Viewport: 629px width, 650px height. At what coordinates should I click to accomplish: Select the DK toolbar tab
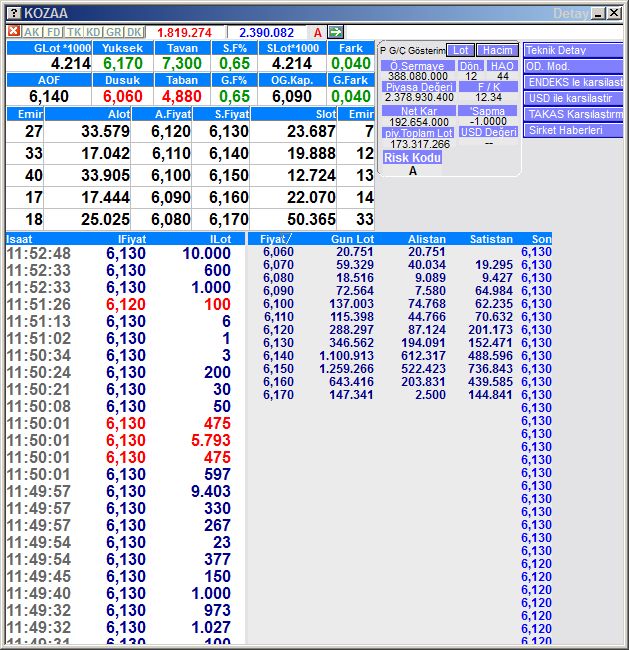(x=134, y=32)
